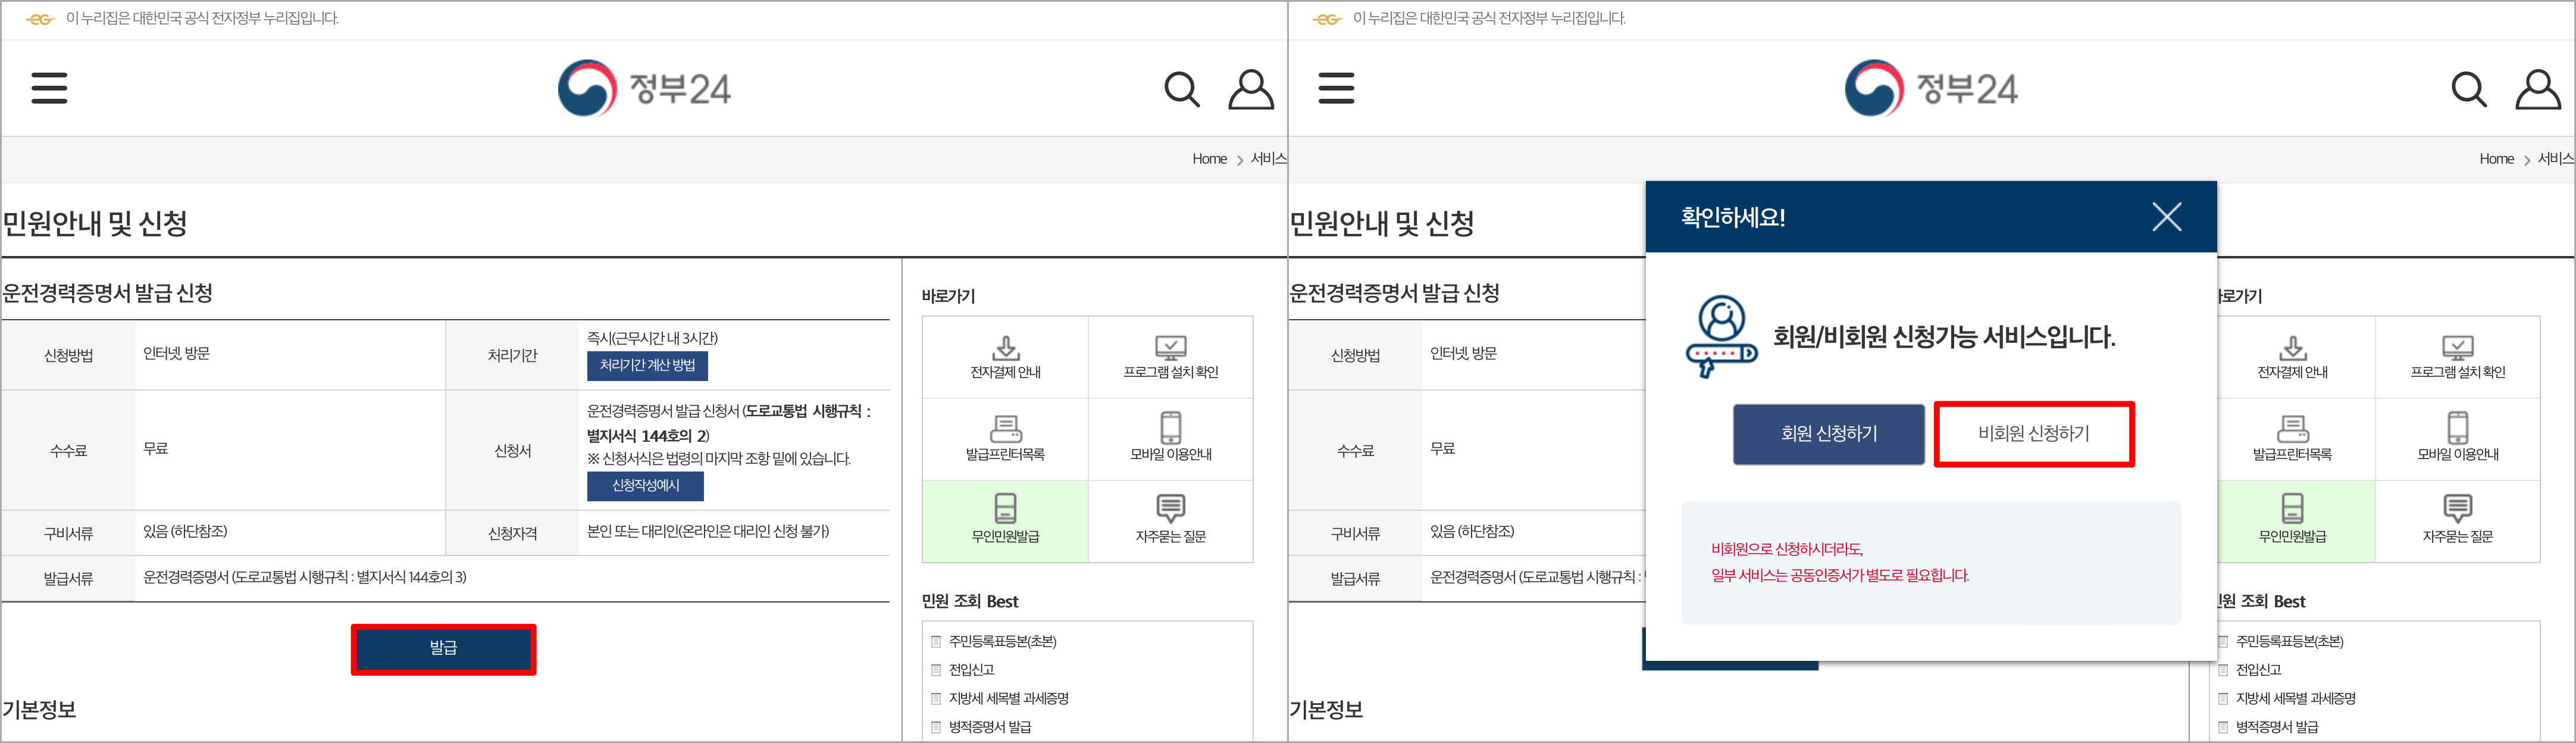
Task: Open 무인민원발급 shortcut in left screenshot
Action: pos(1005,521)
